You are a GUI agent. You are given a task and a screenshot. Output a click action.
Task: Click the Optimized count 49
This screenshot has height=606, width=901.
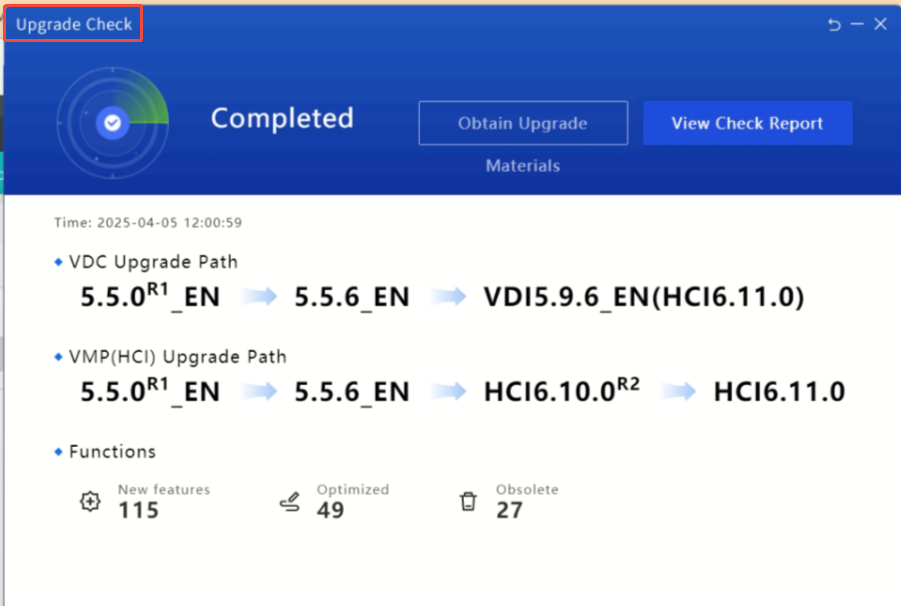coord(330,511)
